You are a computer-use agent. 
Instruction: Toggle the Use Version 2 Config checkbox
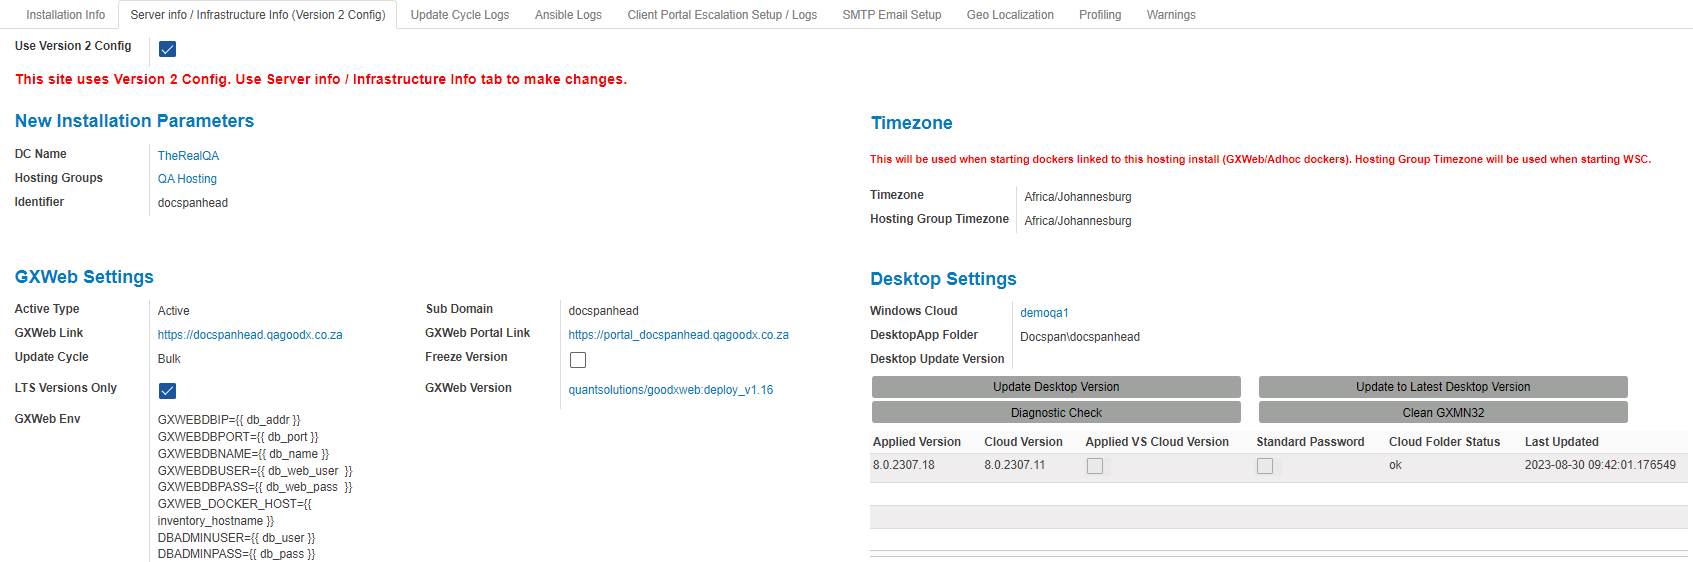(168, 49)
